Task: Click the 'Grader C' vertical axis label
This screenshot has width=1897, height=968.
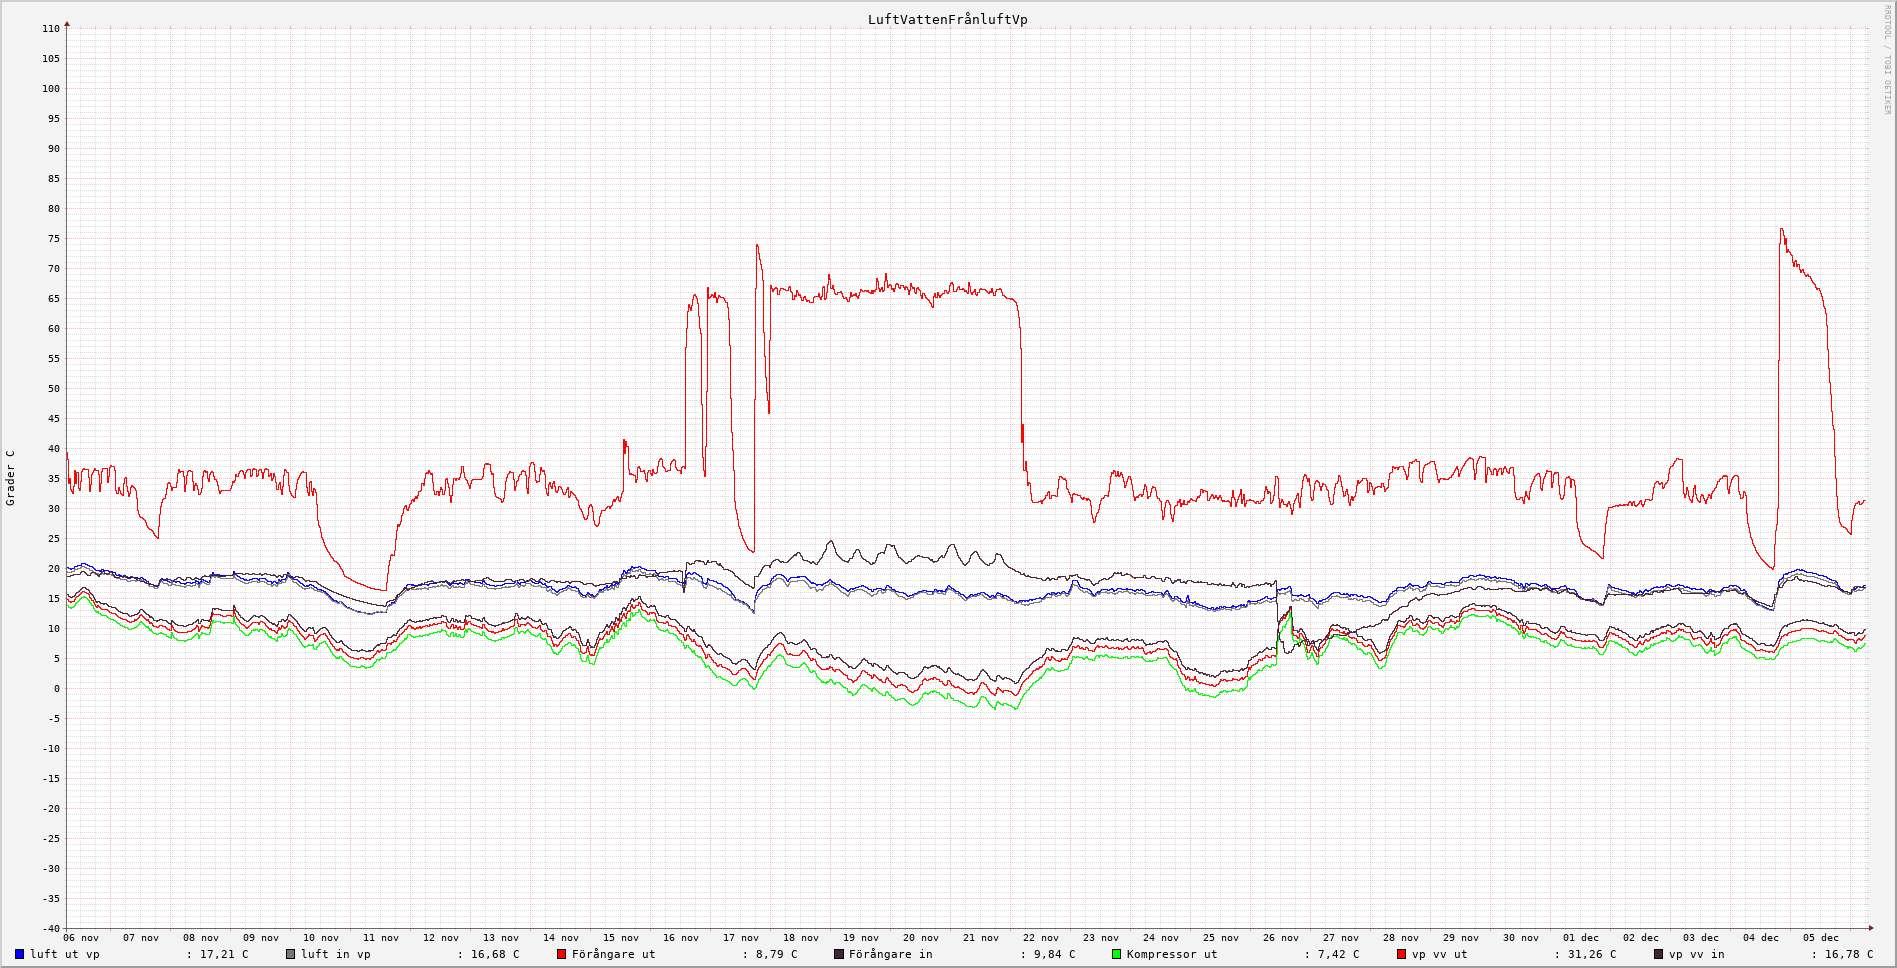Action: point(11,478)
